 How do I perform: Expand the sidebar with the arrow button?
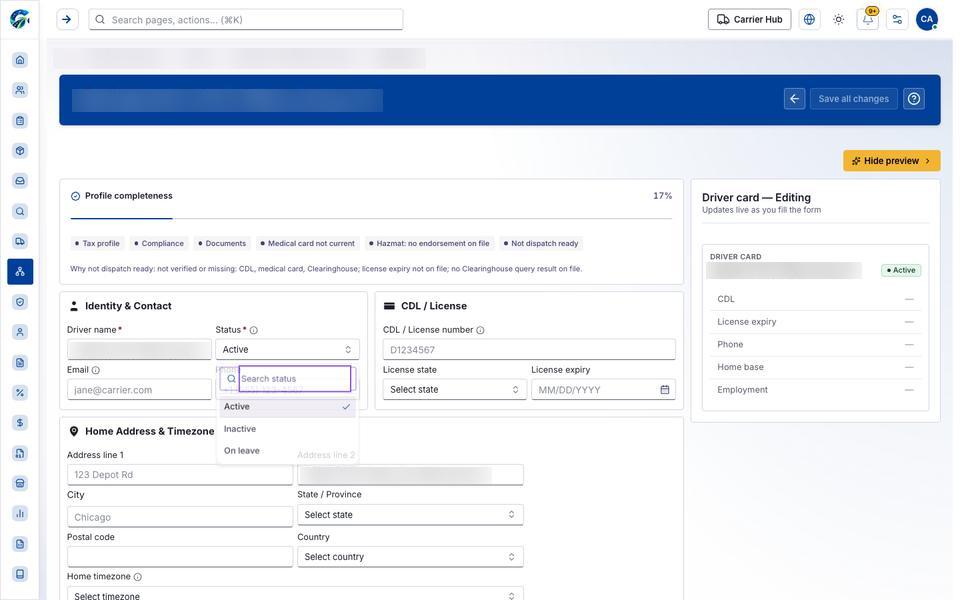click(x=67, y=20)
